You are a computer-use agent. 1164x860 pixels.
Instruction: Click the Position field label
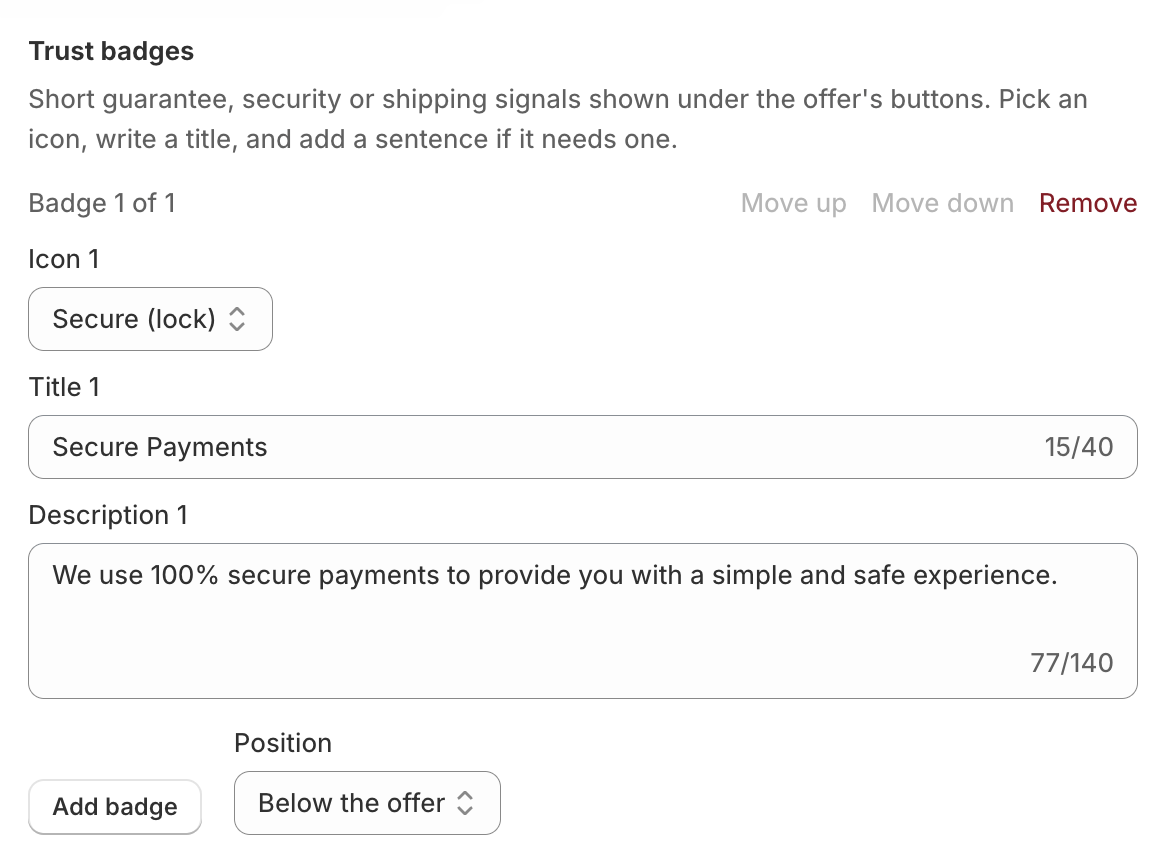click(x=283, y=743)
